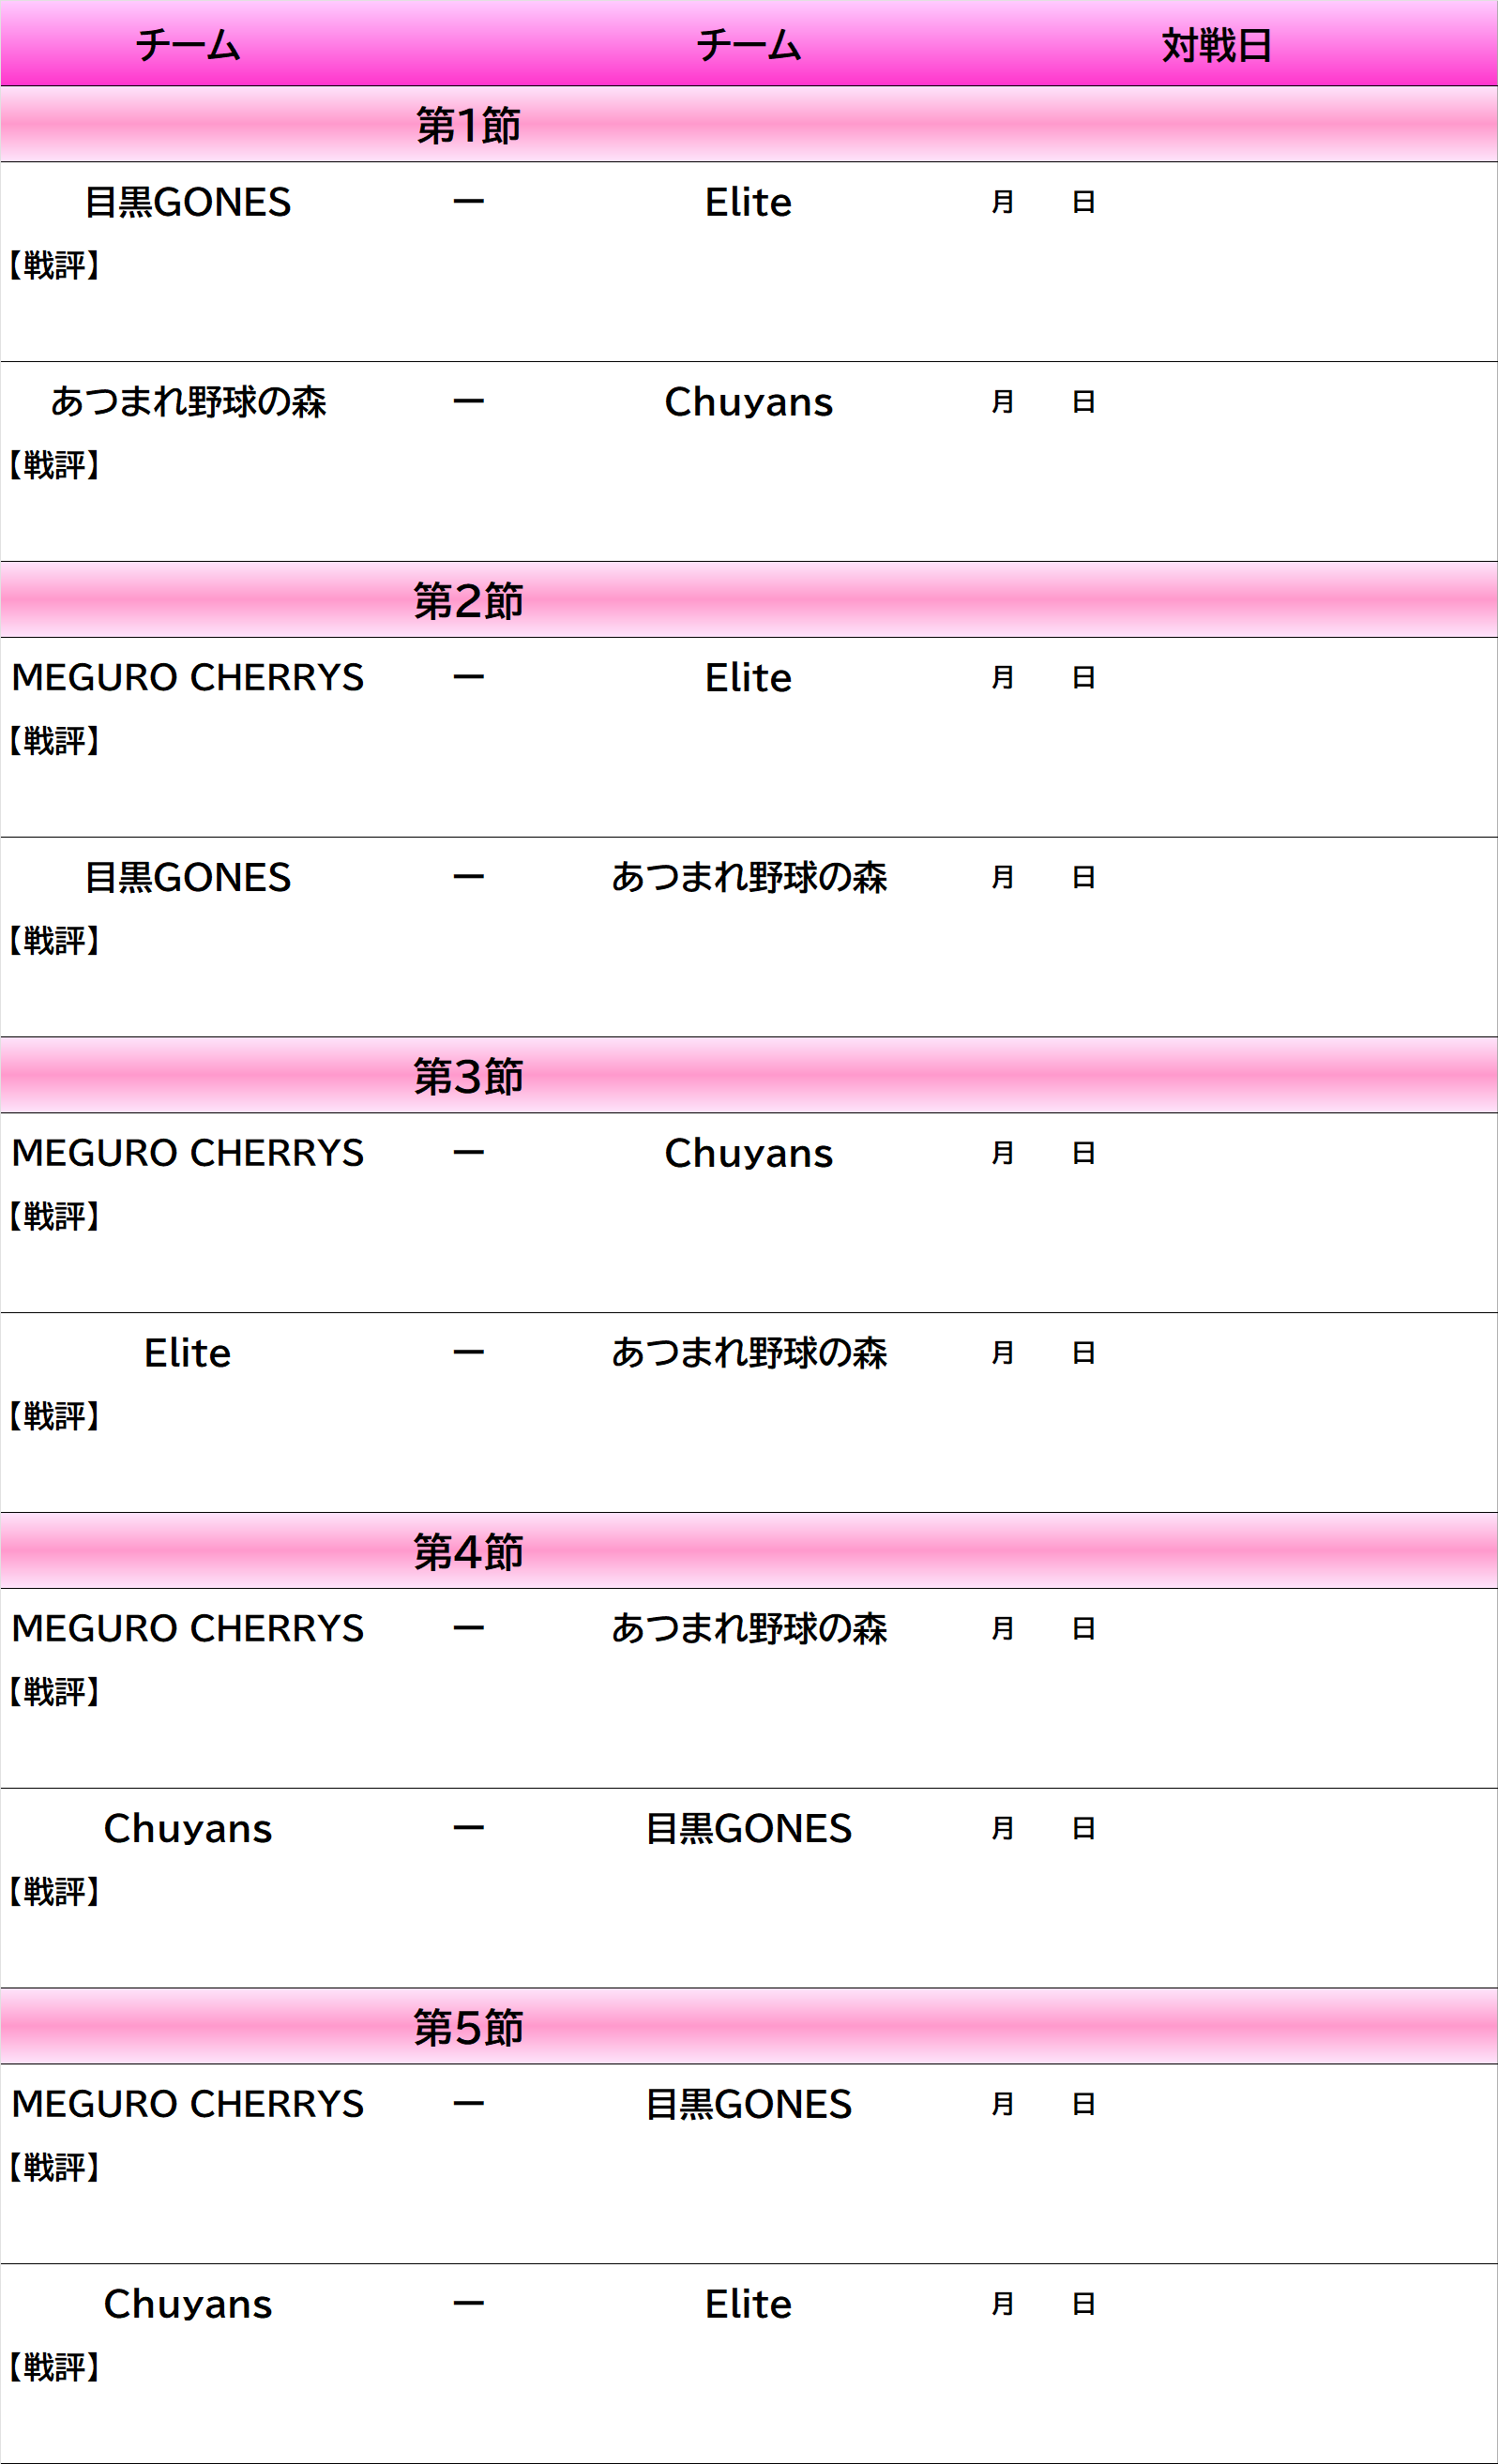Click the 第3節 section header

coord(468,1076)
